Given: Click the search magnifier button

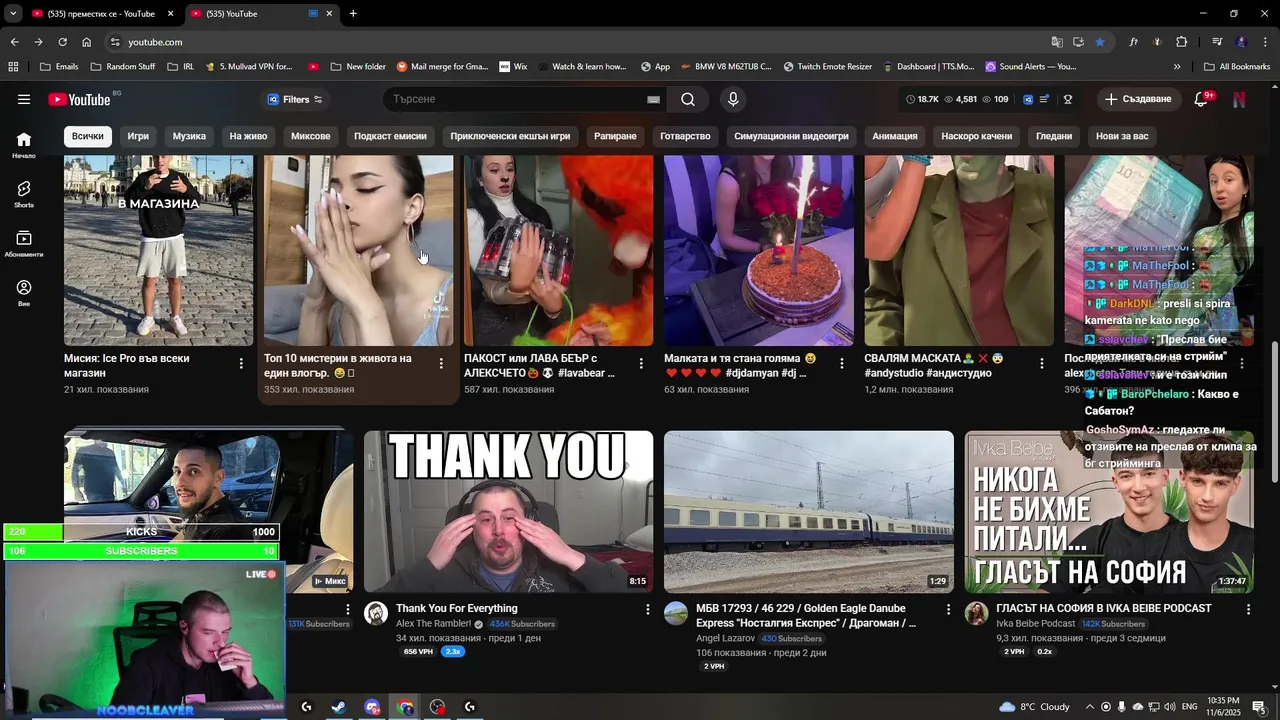Looking at the screenshot, I should 688,99.
